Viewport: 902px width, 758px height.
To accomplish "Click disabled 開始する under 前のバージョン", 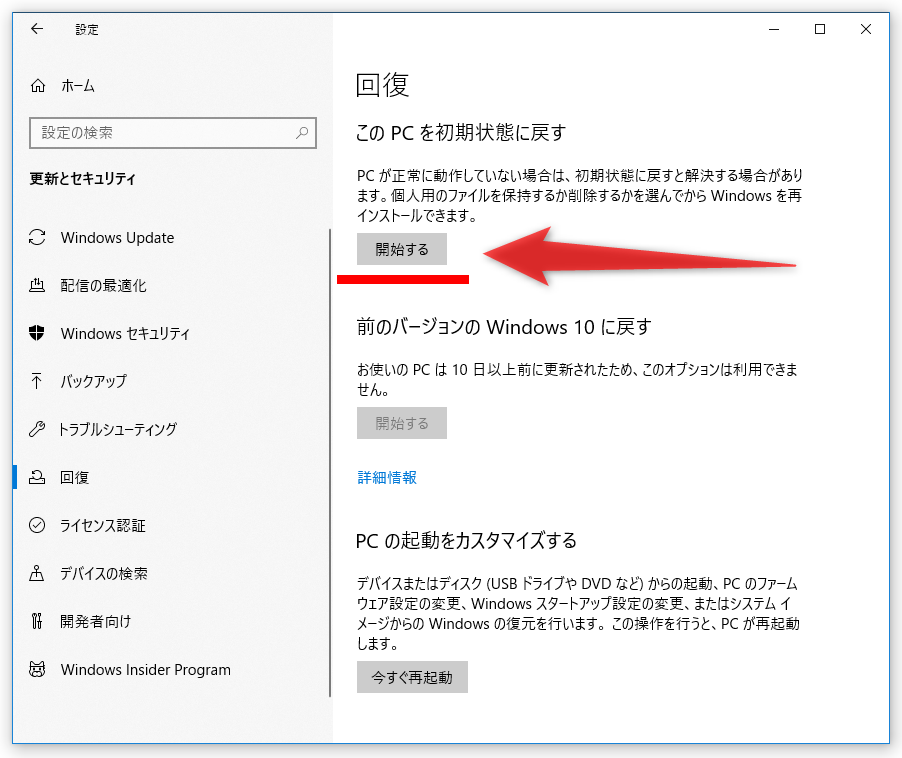I will pyautogui.click(x=402, y=423).
